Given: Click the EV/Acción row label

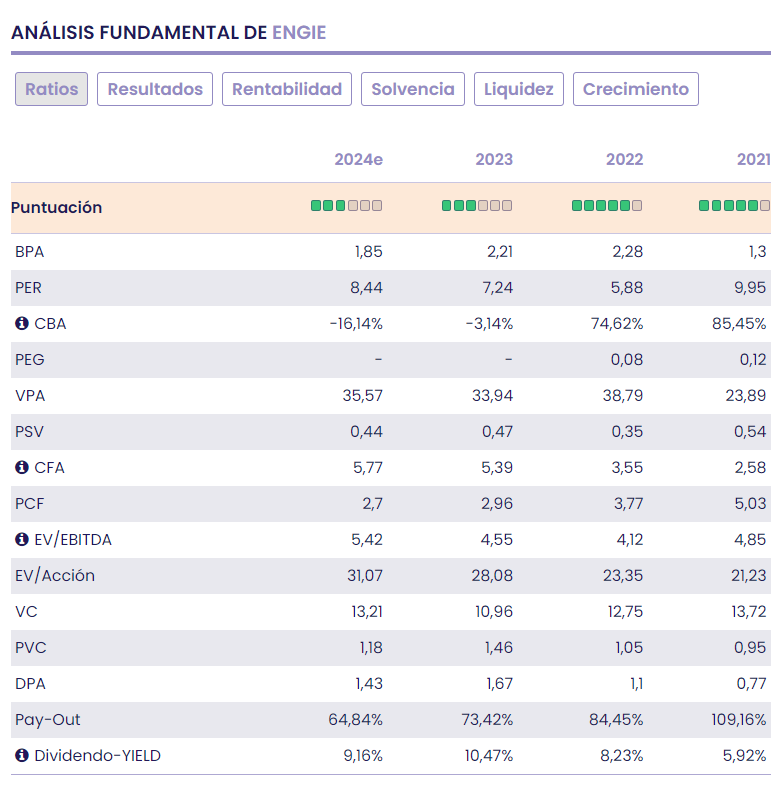Looking at the screenshot, I should click(x=55, y=576).
